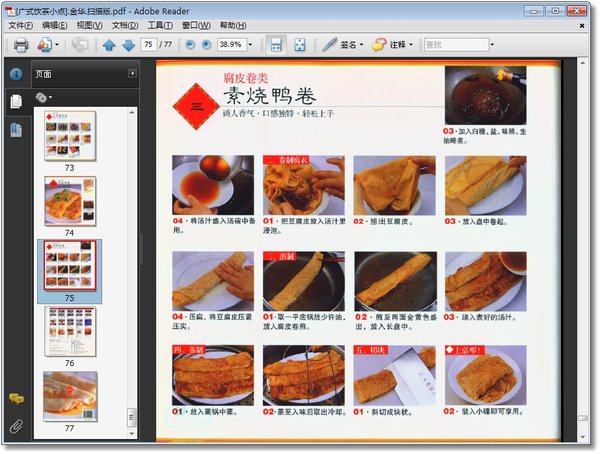Zoom in using the plus button
The image size is (600, 454).
[x=206, y=45]
